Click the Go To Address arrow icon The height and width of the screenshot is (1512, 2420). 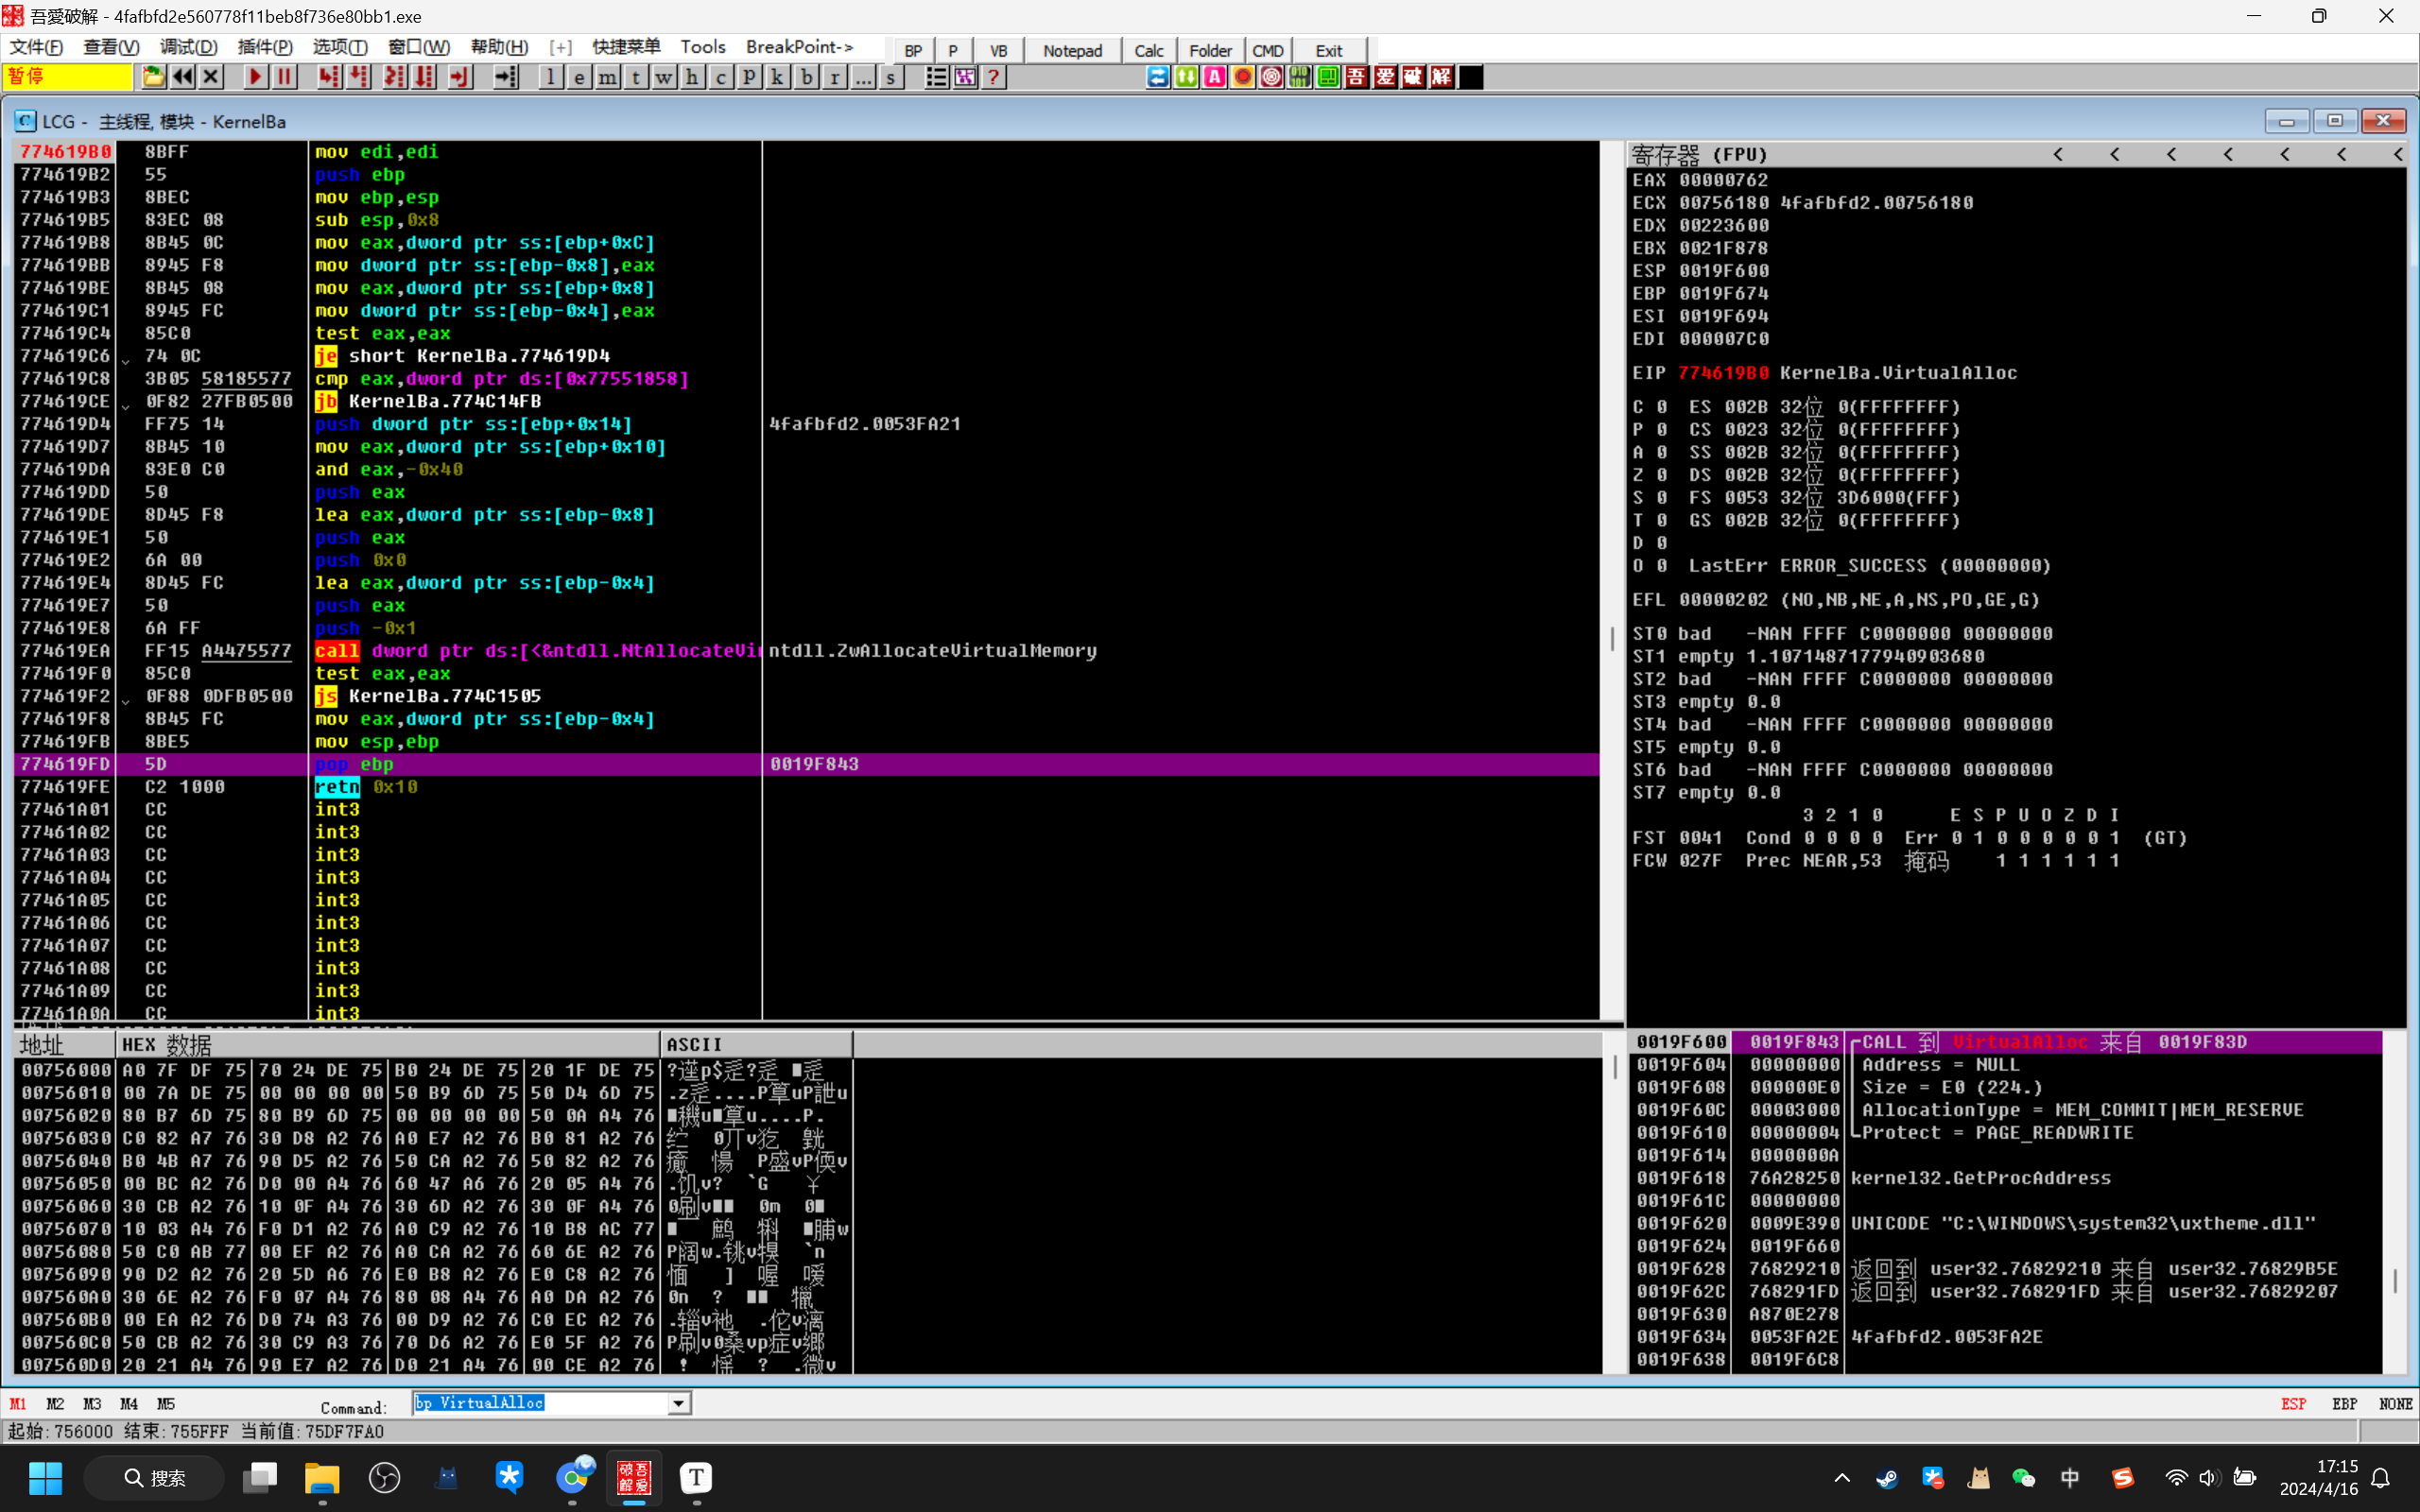(506, 77)
